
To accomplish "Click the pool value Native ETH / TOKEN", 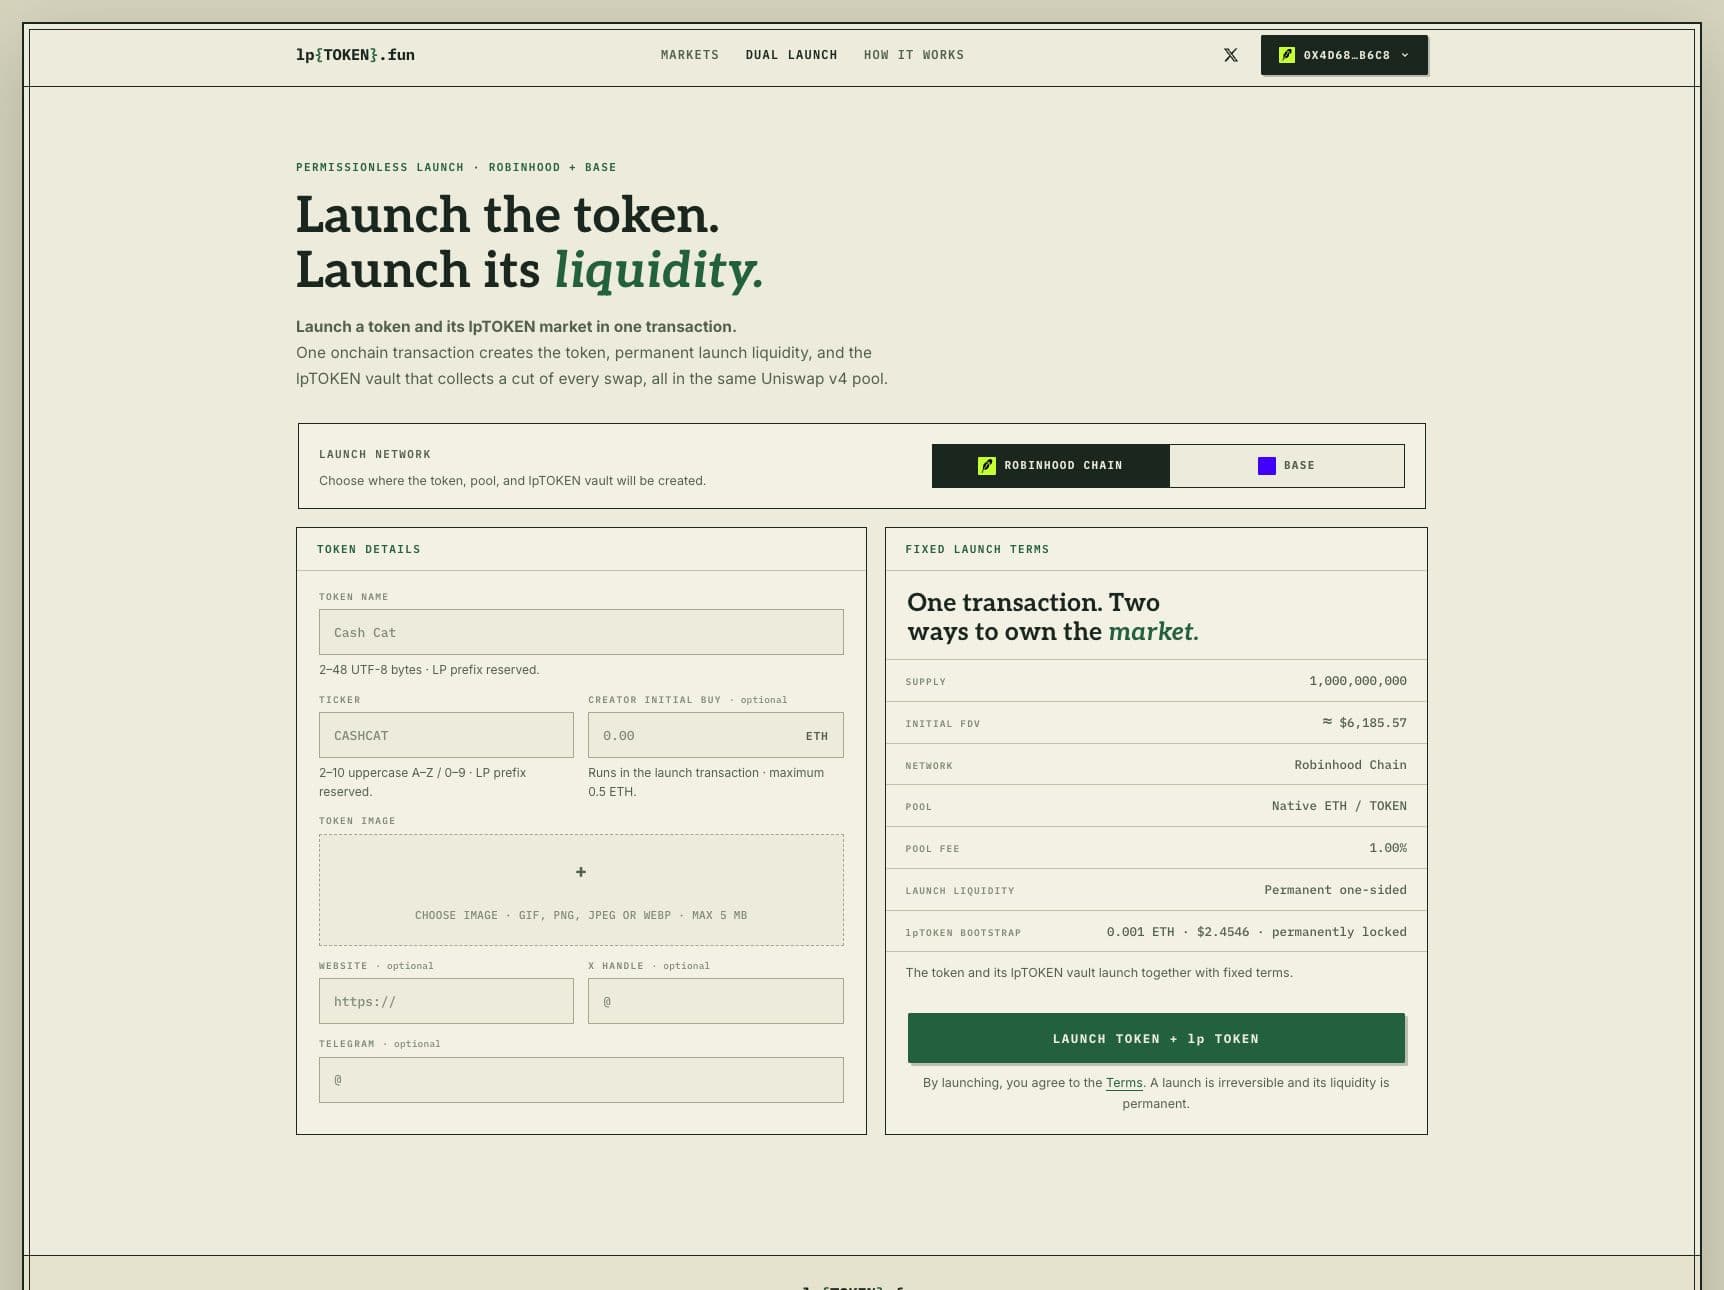I will point(1339,806).
